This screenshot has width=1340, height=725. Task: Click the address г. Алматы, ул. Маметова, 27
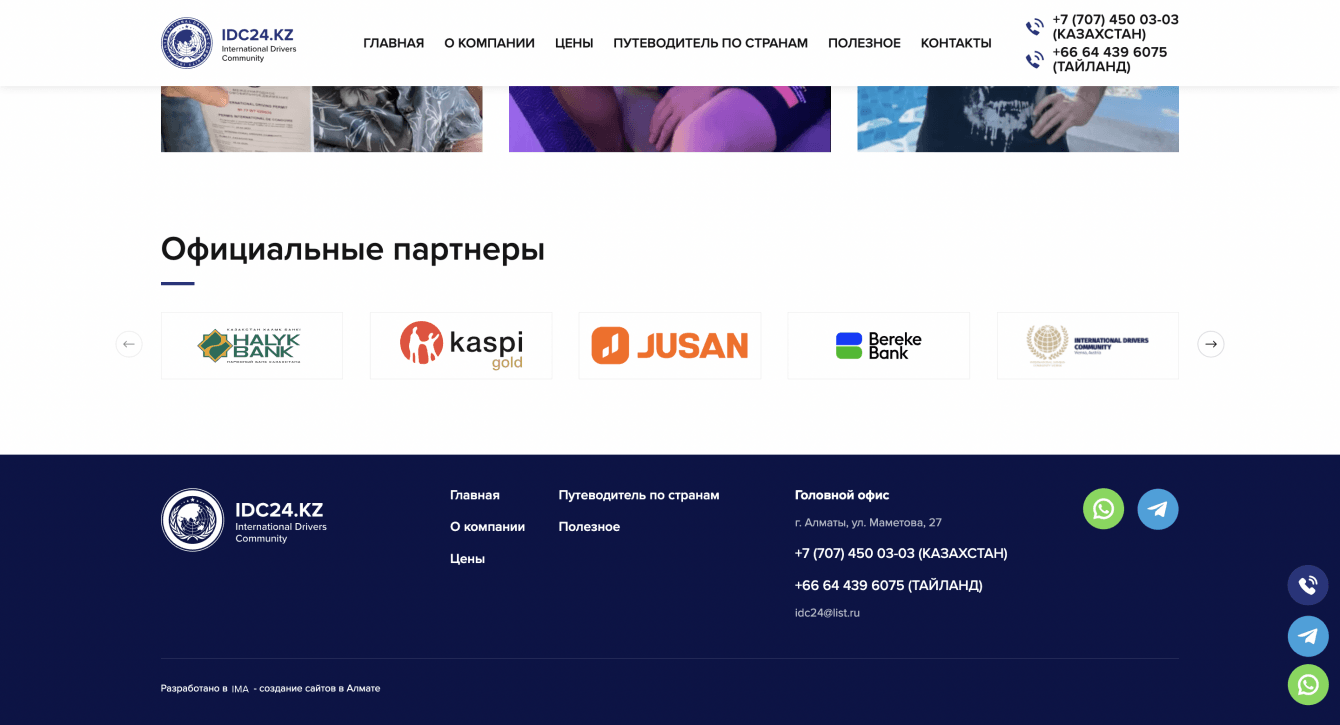(x=868, y=523)
